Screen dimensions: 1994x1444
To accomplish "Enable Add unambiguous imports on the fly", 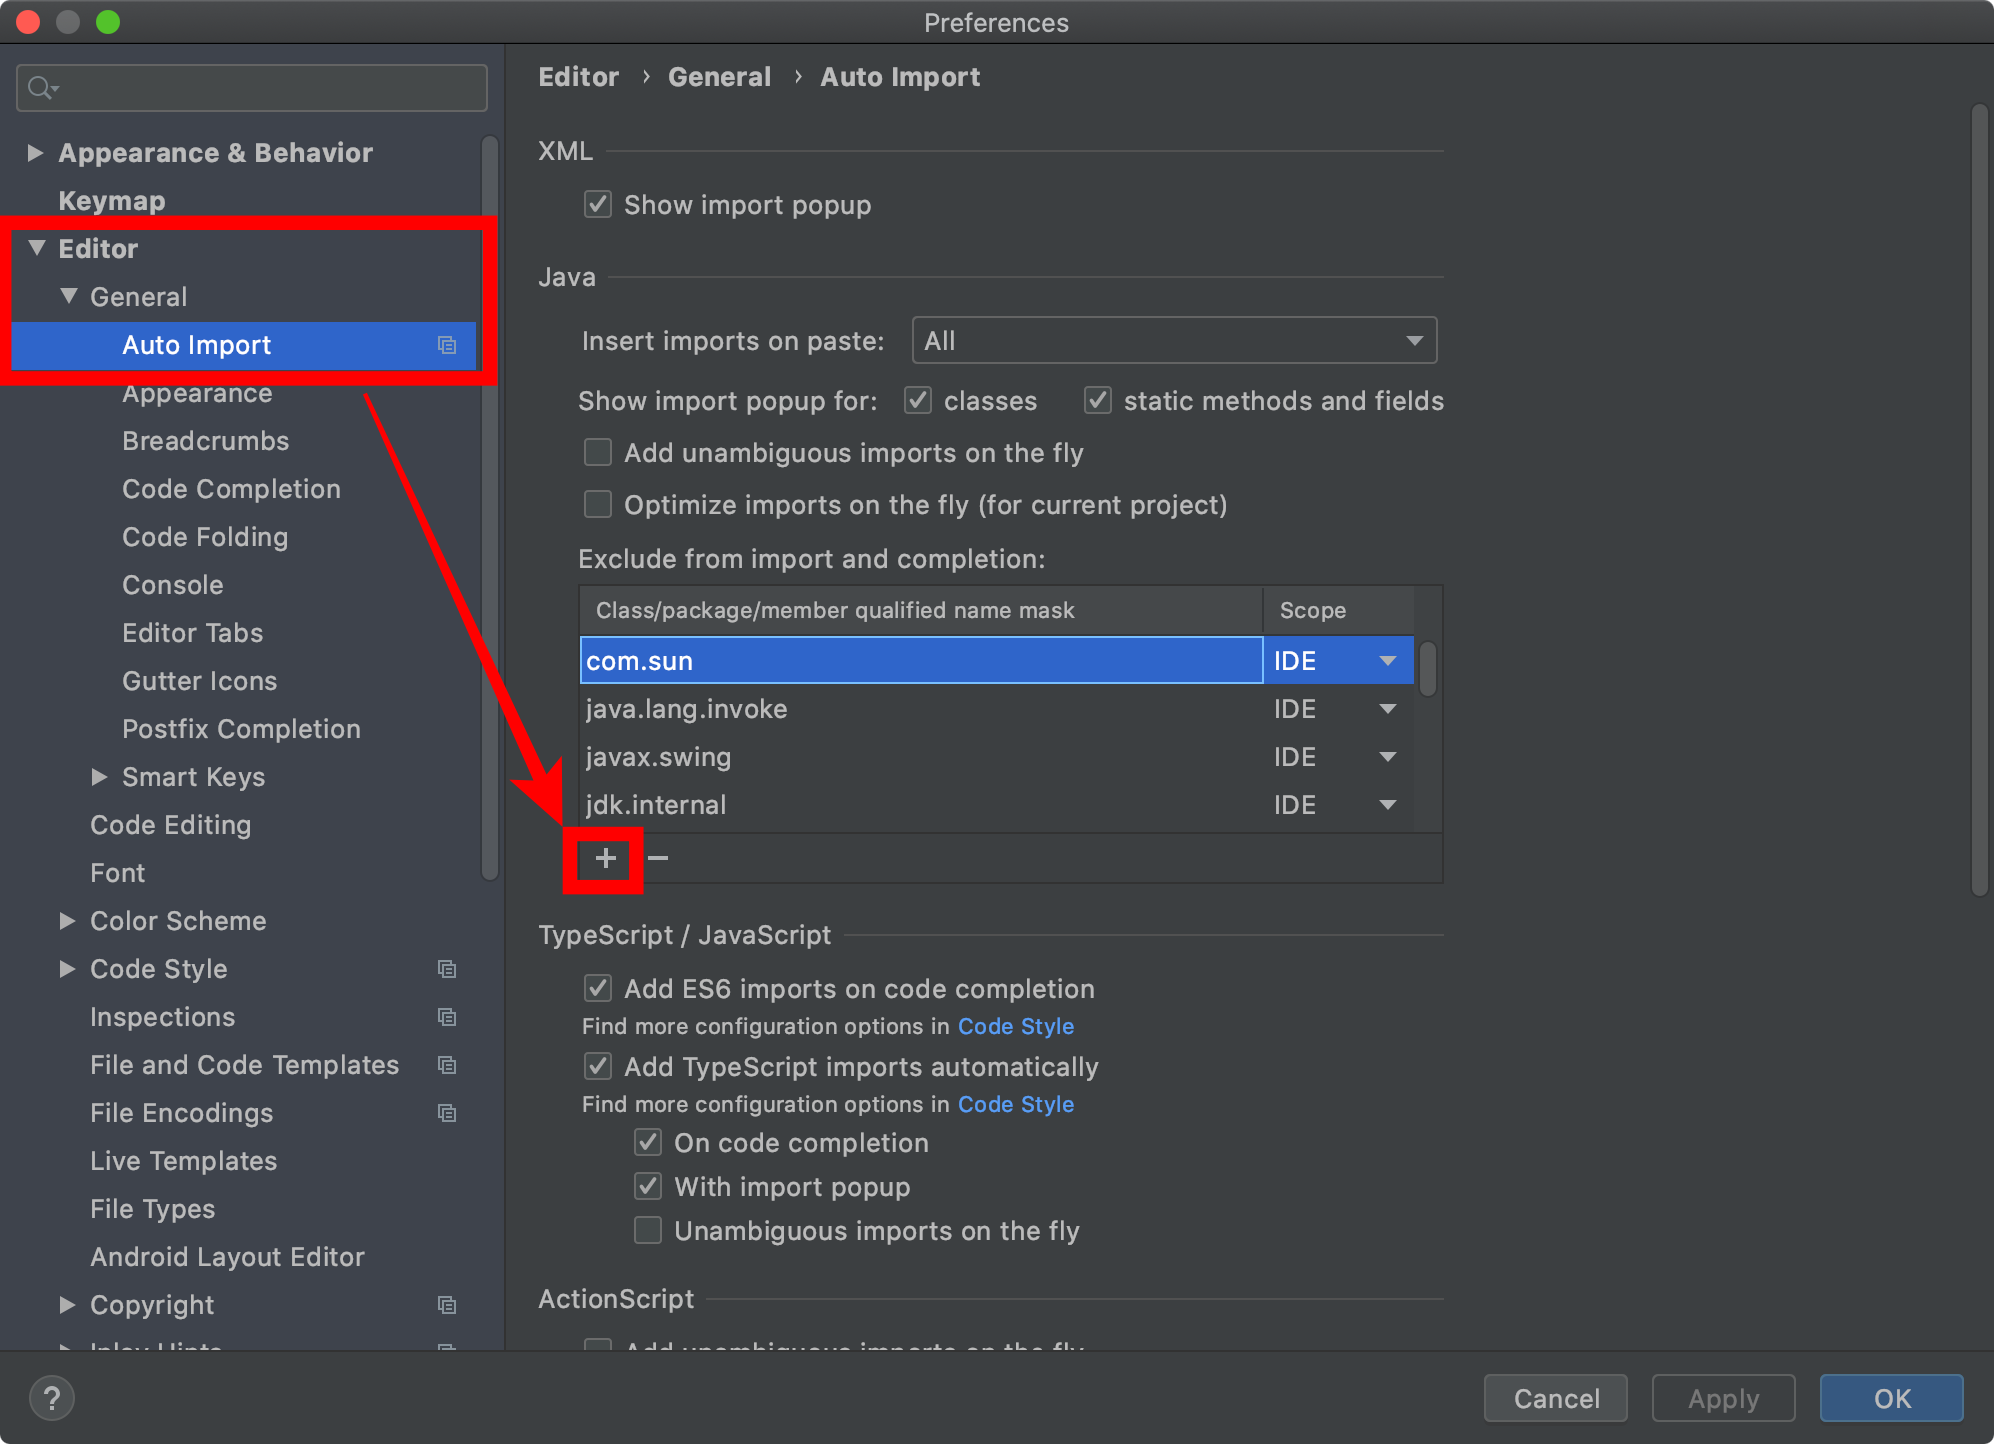I will tap(598, 453).
